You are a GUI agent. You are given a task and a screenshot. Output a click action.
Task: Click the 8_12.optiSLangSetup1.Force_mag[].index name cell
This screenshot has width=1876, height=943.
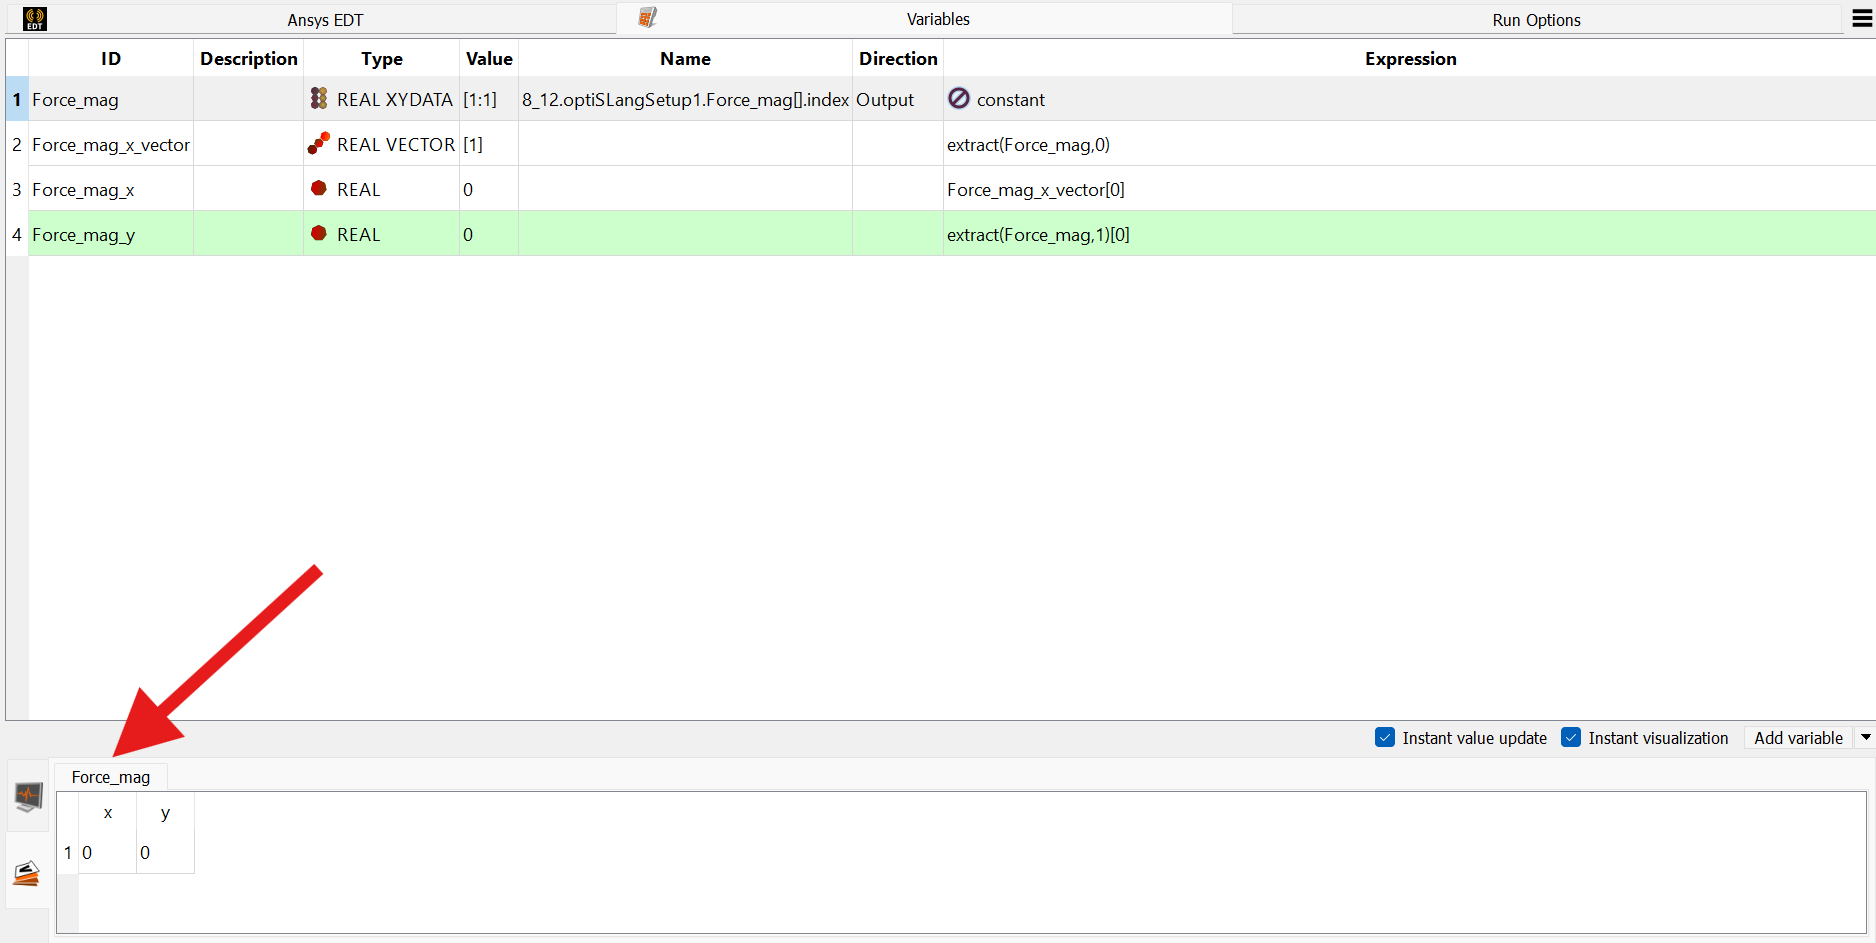685,100
